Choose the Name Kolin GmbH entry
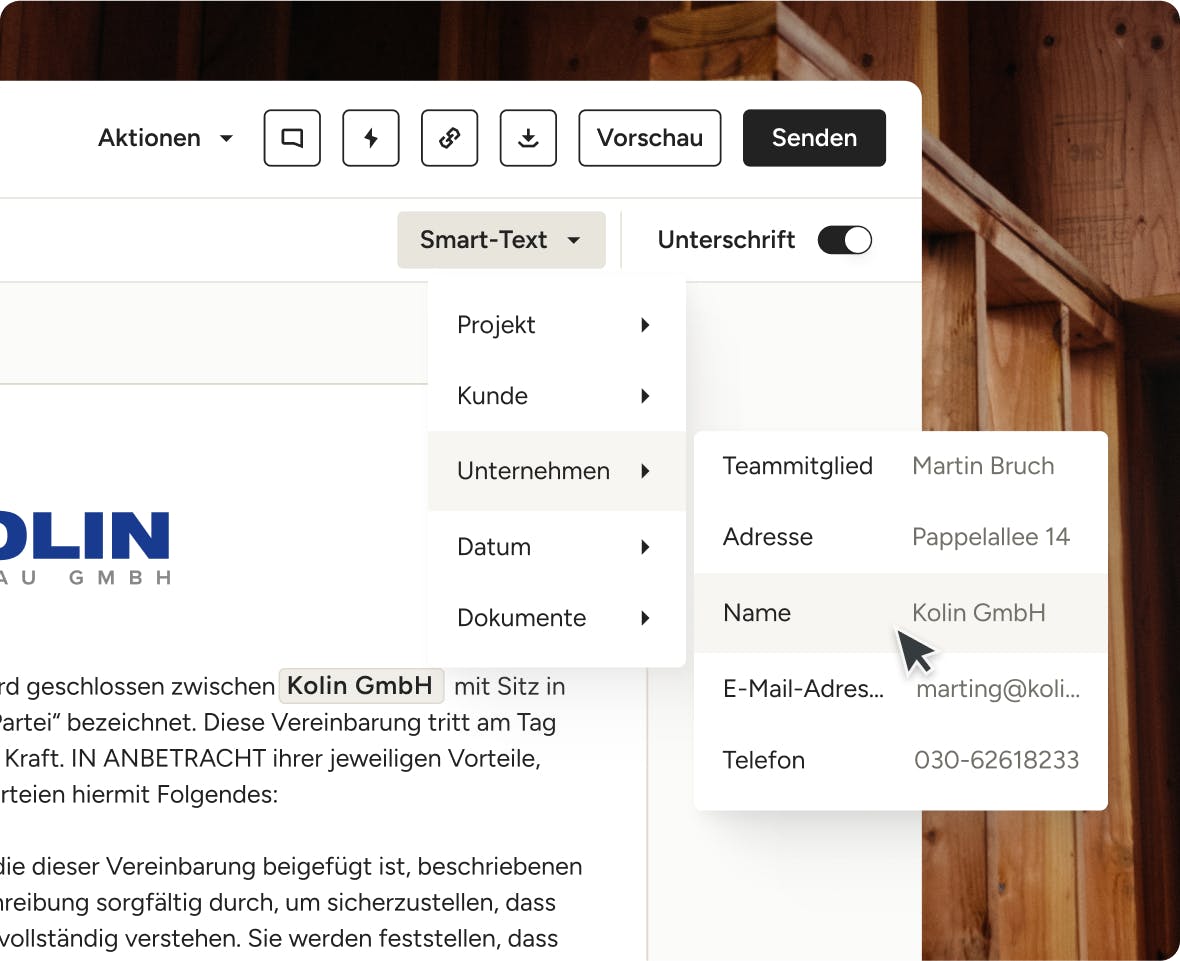 pyautogui.click(x=900, y=613)
